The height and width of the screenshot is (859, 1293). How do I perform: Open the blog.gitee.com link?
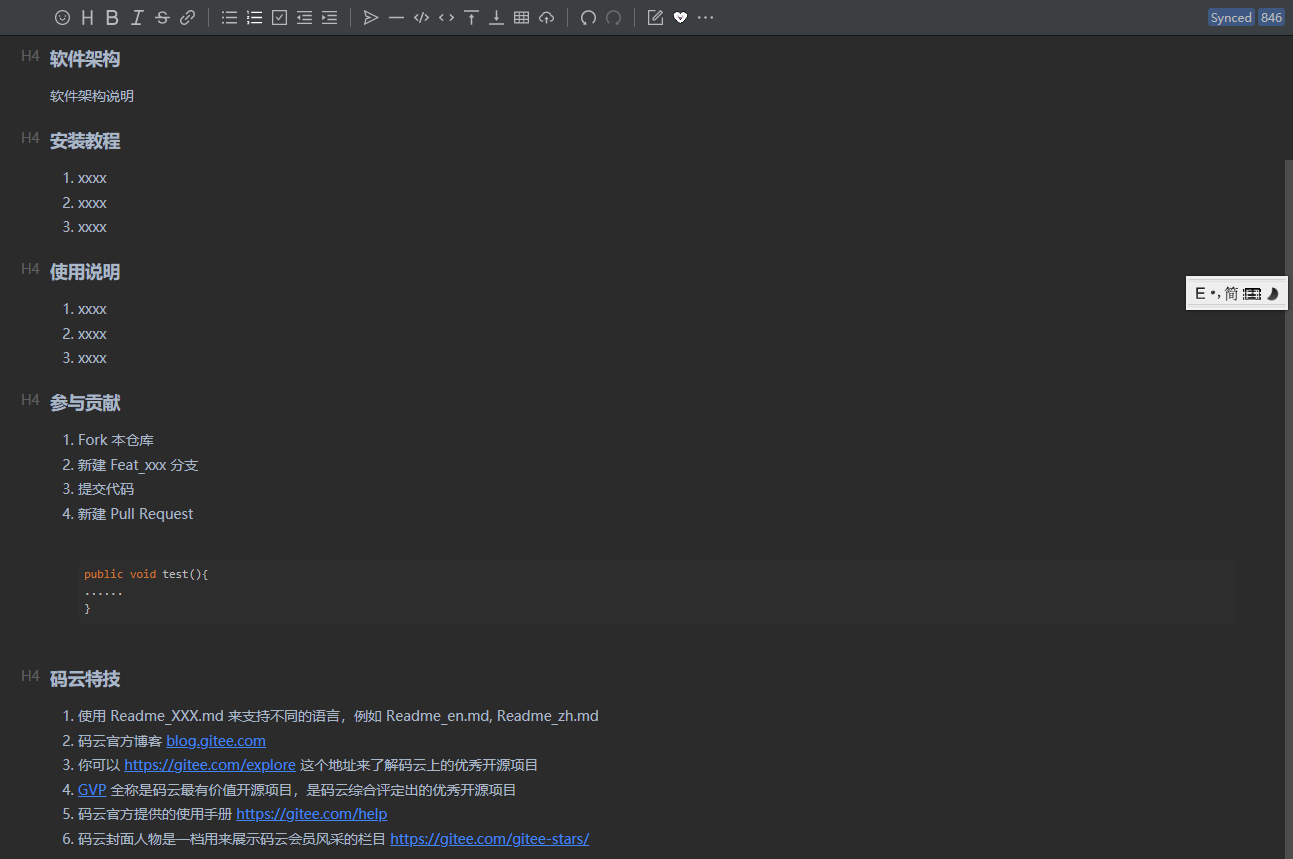(x=215, y=740)
